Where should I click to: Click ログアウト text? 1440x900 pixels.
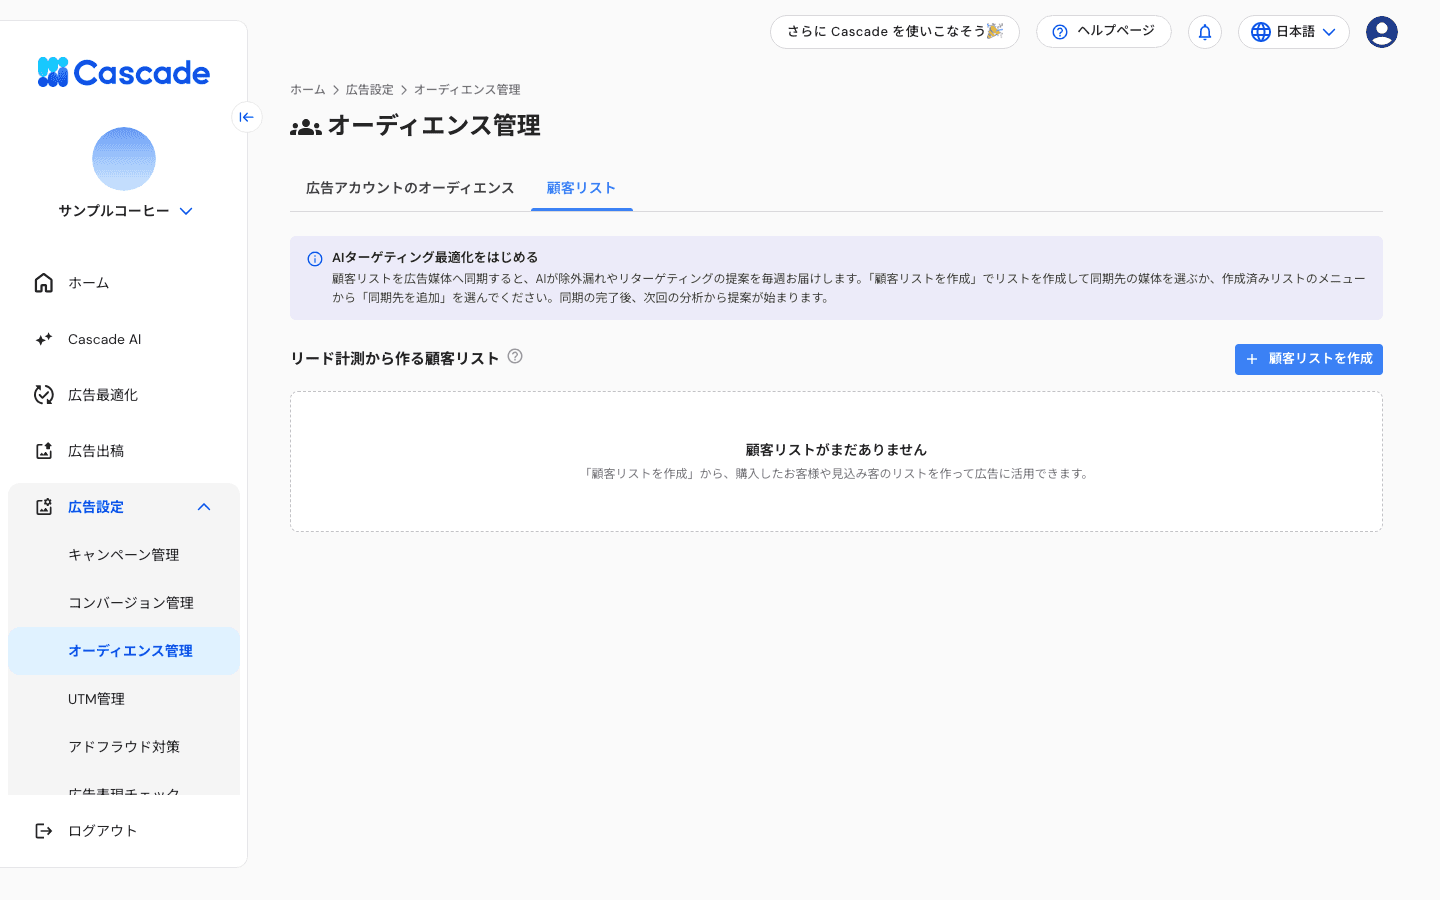click(102, 831)
